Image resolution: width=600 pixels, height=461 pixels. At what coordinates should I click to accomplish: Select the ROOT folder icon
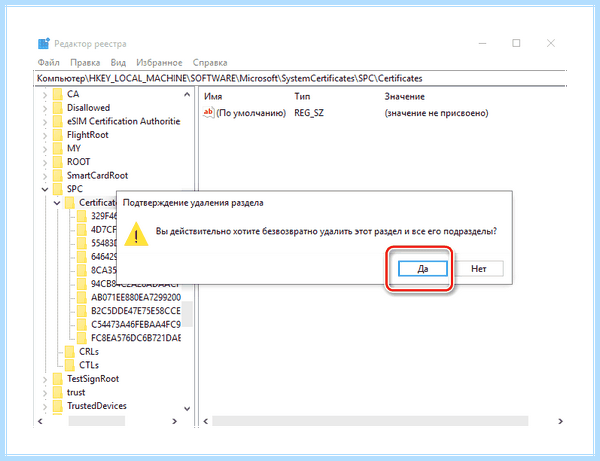[57, 162]
